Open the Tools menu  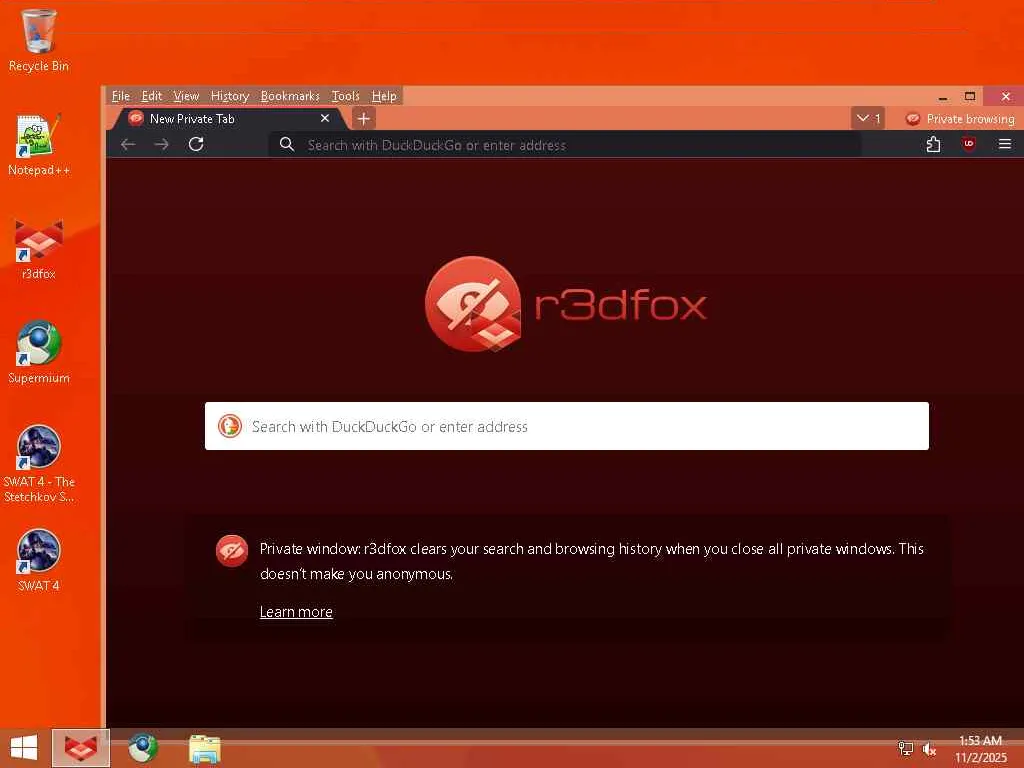pos(345,96)
